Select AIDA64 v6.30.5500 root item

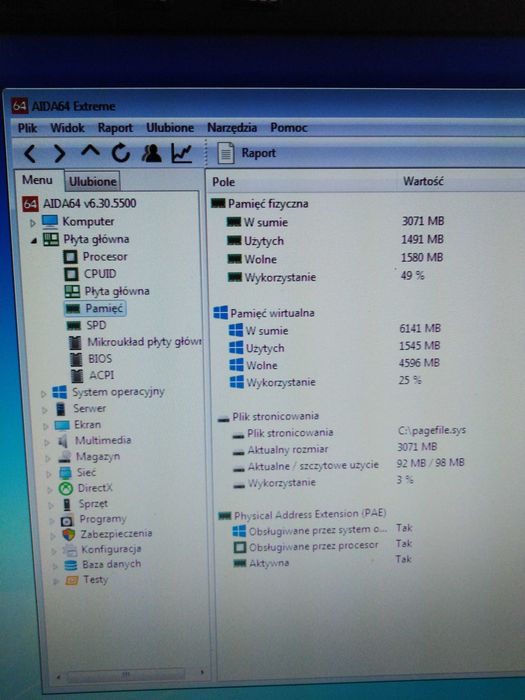(x=89, y=204)
